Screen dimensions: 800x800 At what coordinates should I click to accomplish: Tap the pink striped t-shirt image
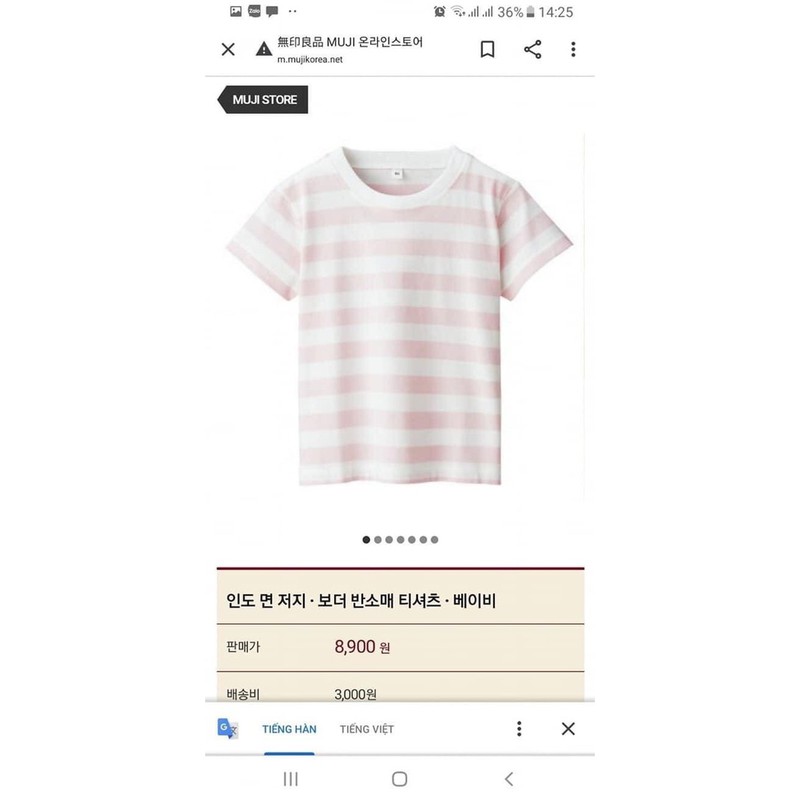coord(399,315)
